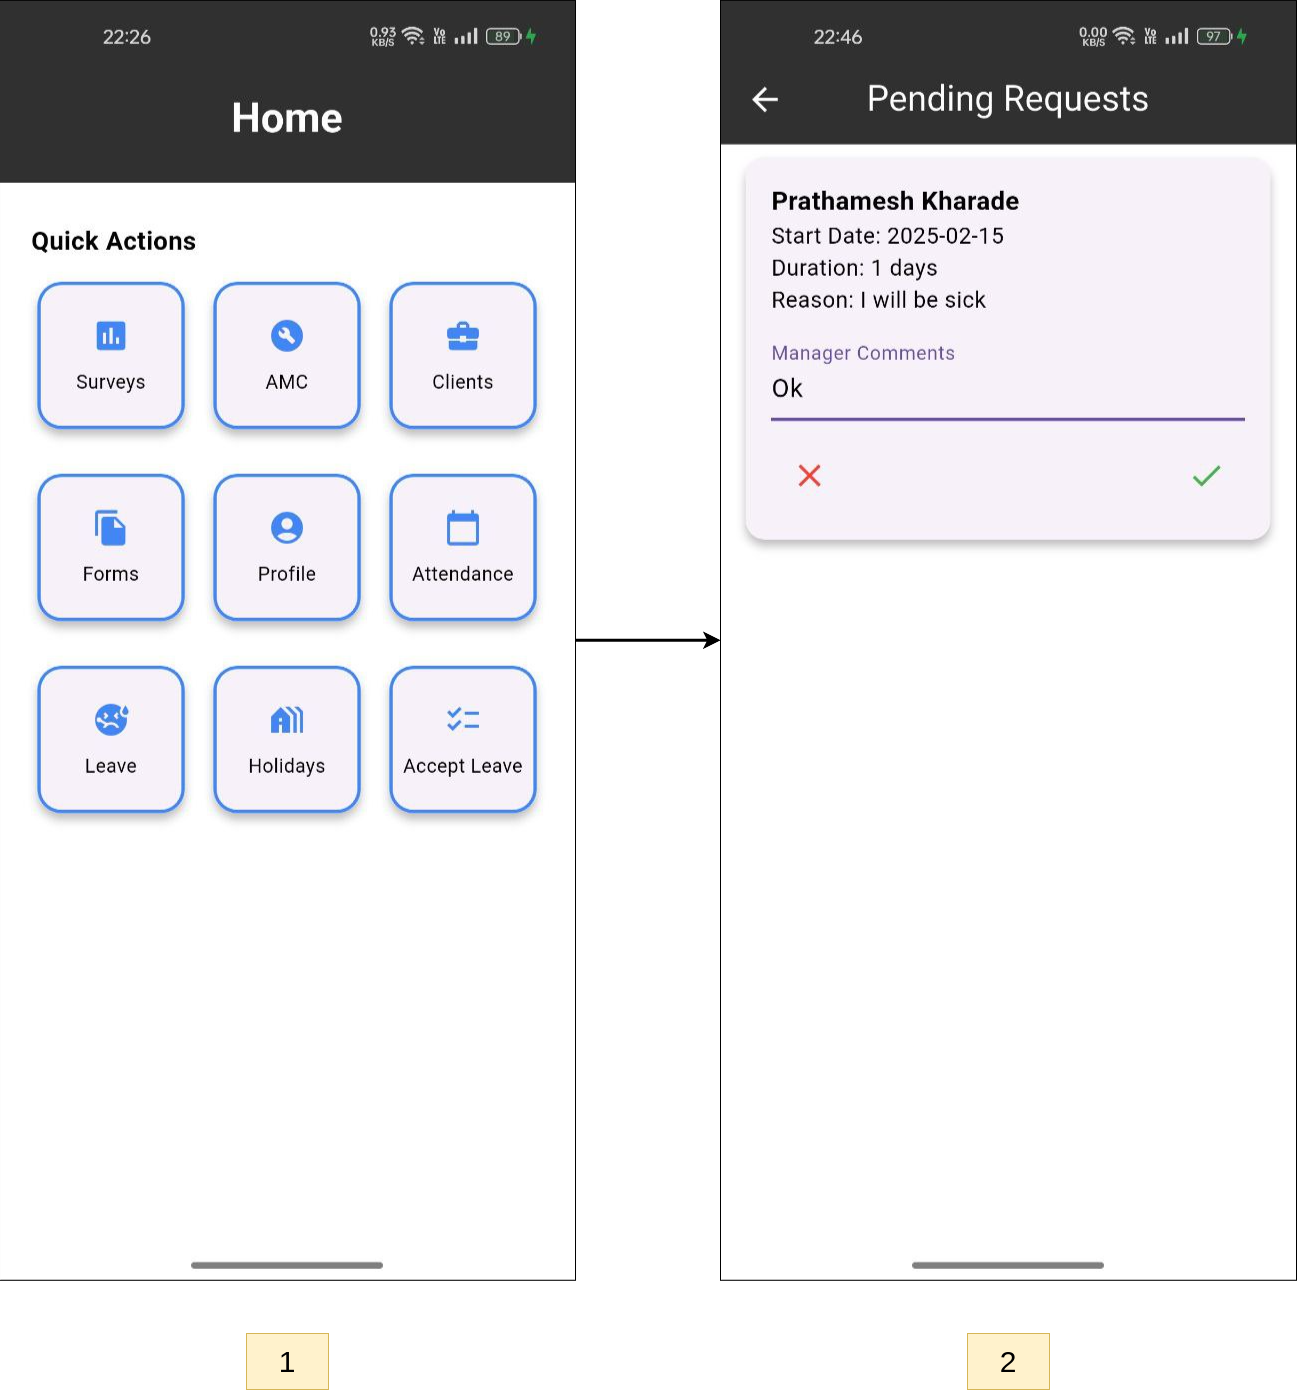Tap the battery indicator showing 89

tap(503, 37)
